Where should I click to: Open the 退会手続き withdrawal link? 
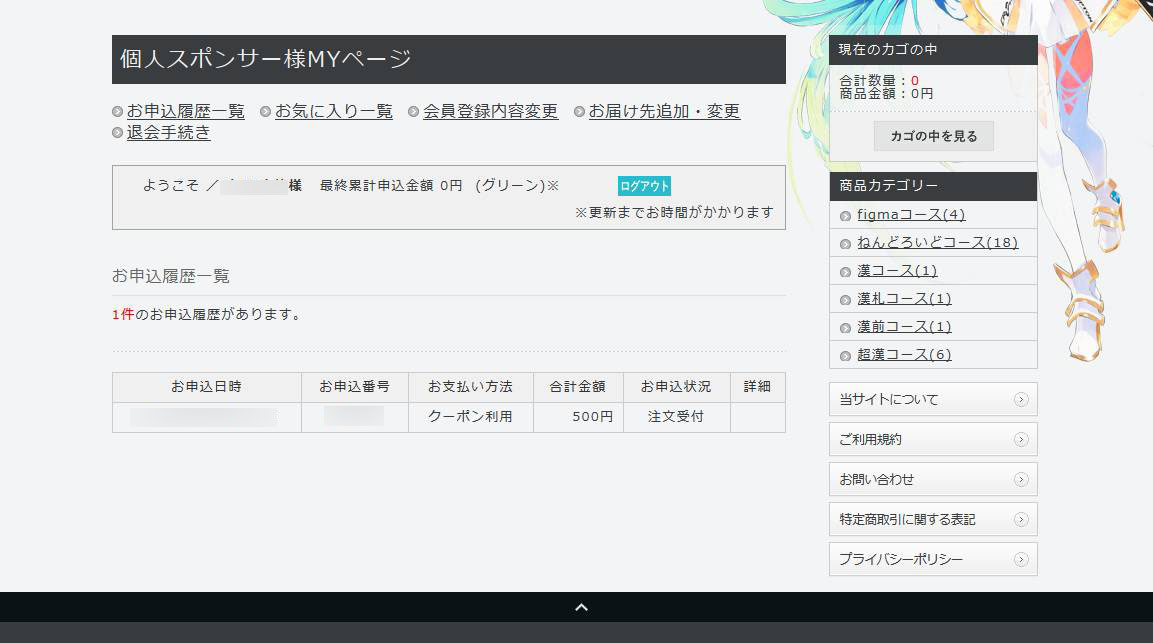tap(168, 133)
